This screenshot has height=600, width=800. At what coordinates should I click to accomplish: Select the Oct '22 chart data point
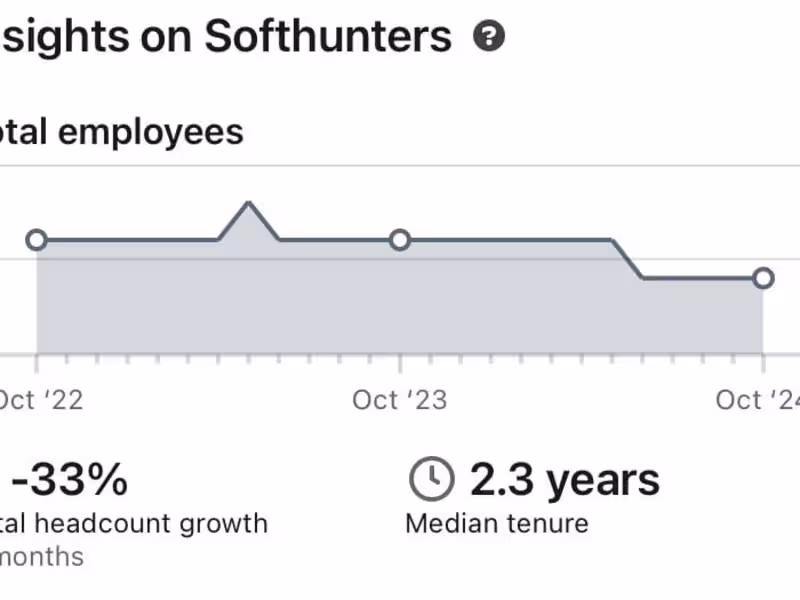[x=37, y=240]
